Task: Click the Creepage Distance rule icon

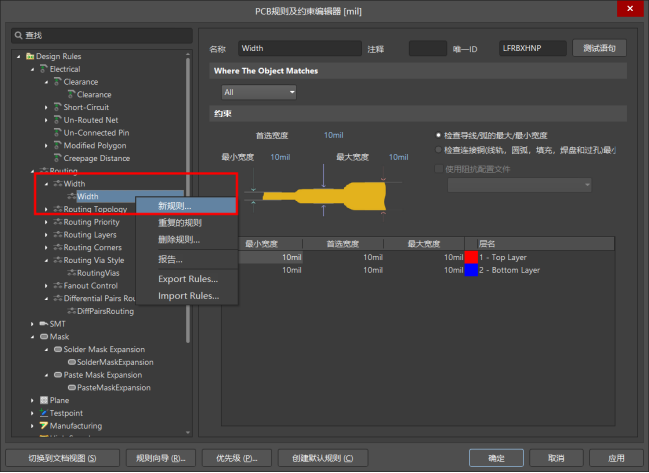Action: point(57,158)
